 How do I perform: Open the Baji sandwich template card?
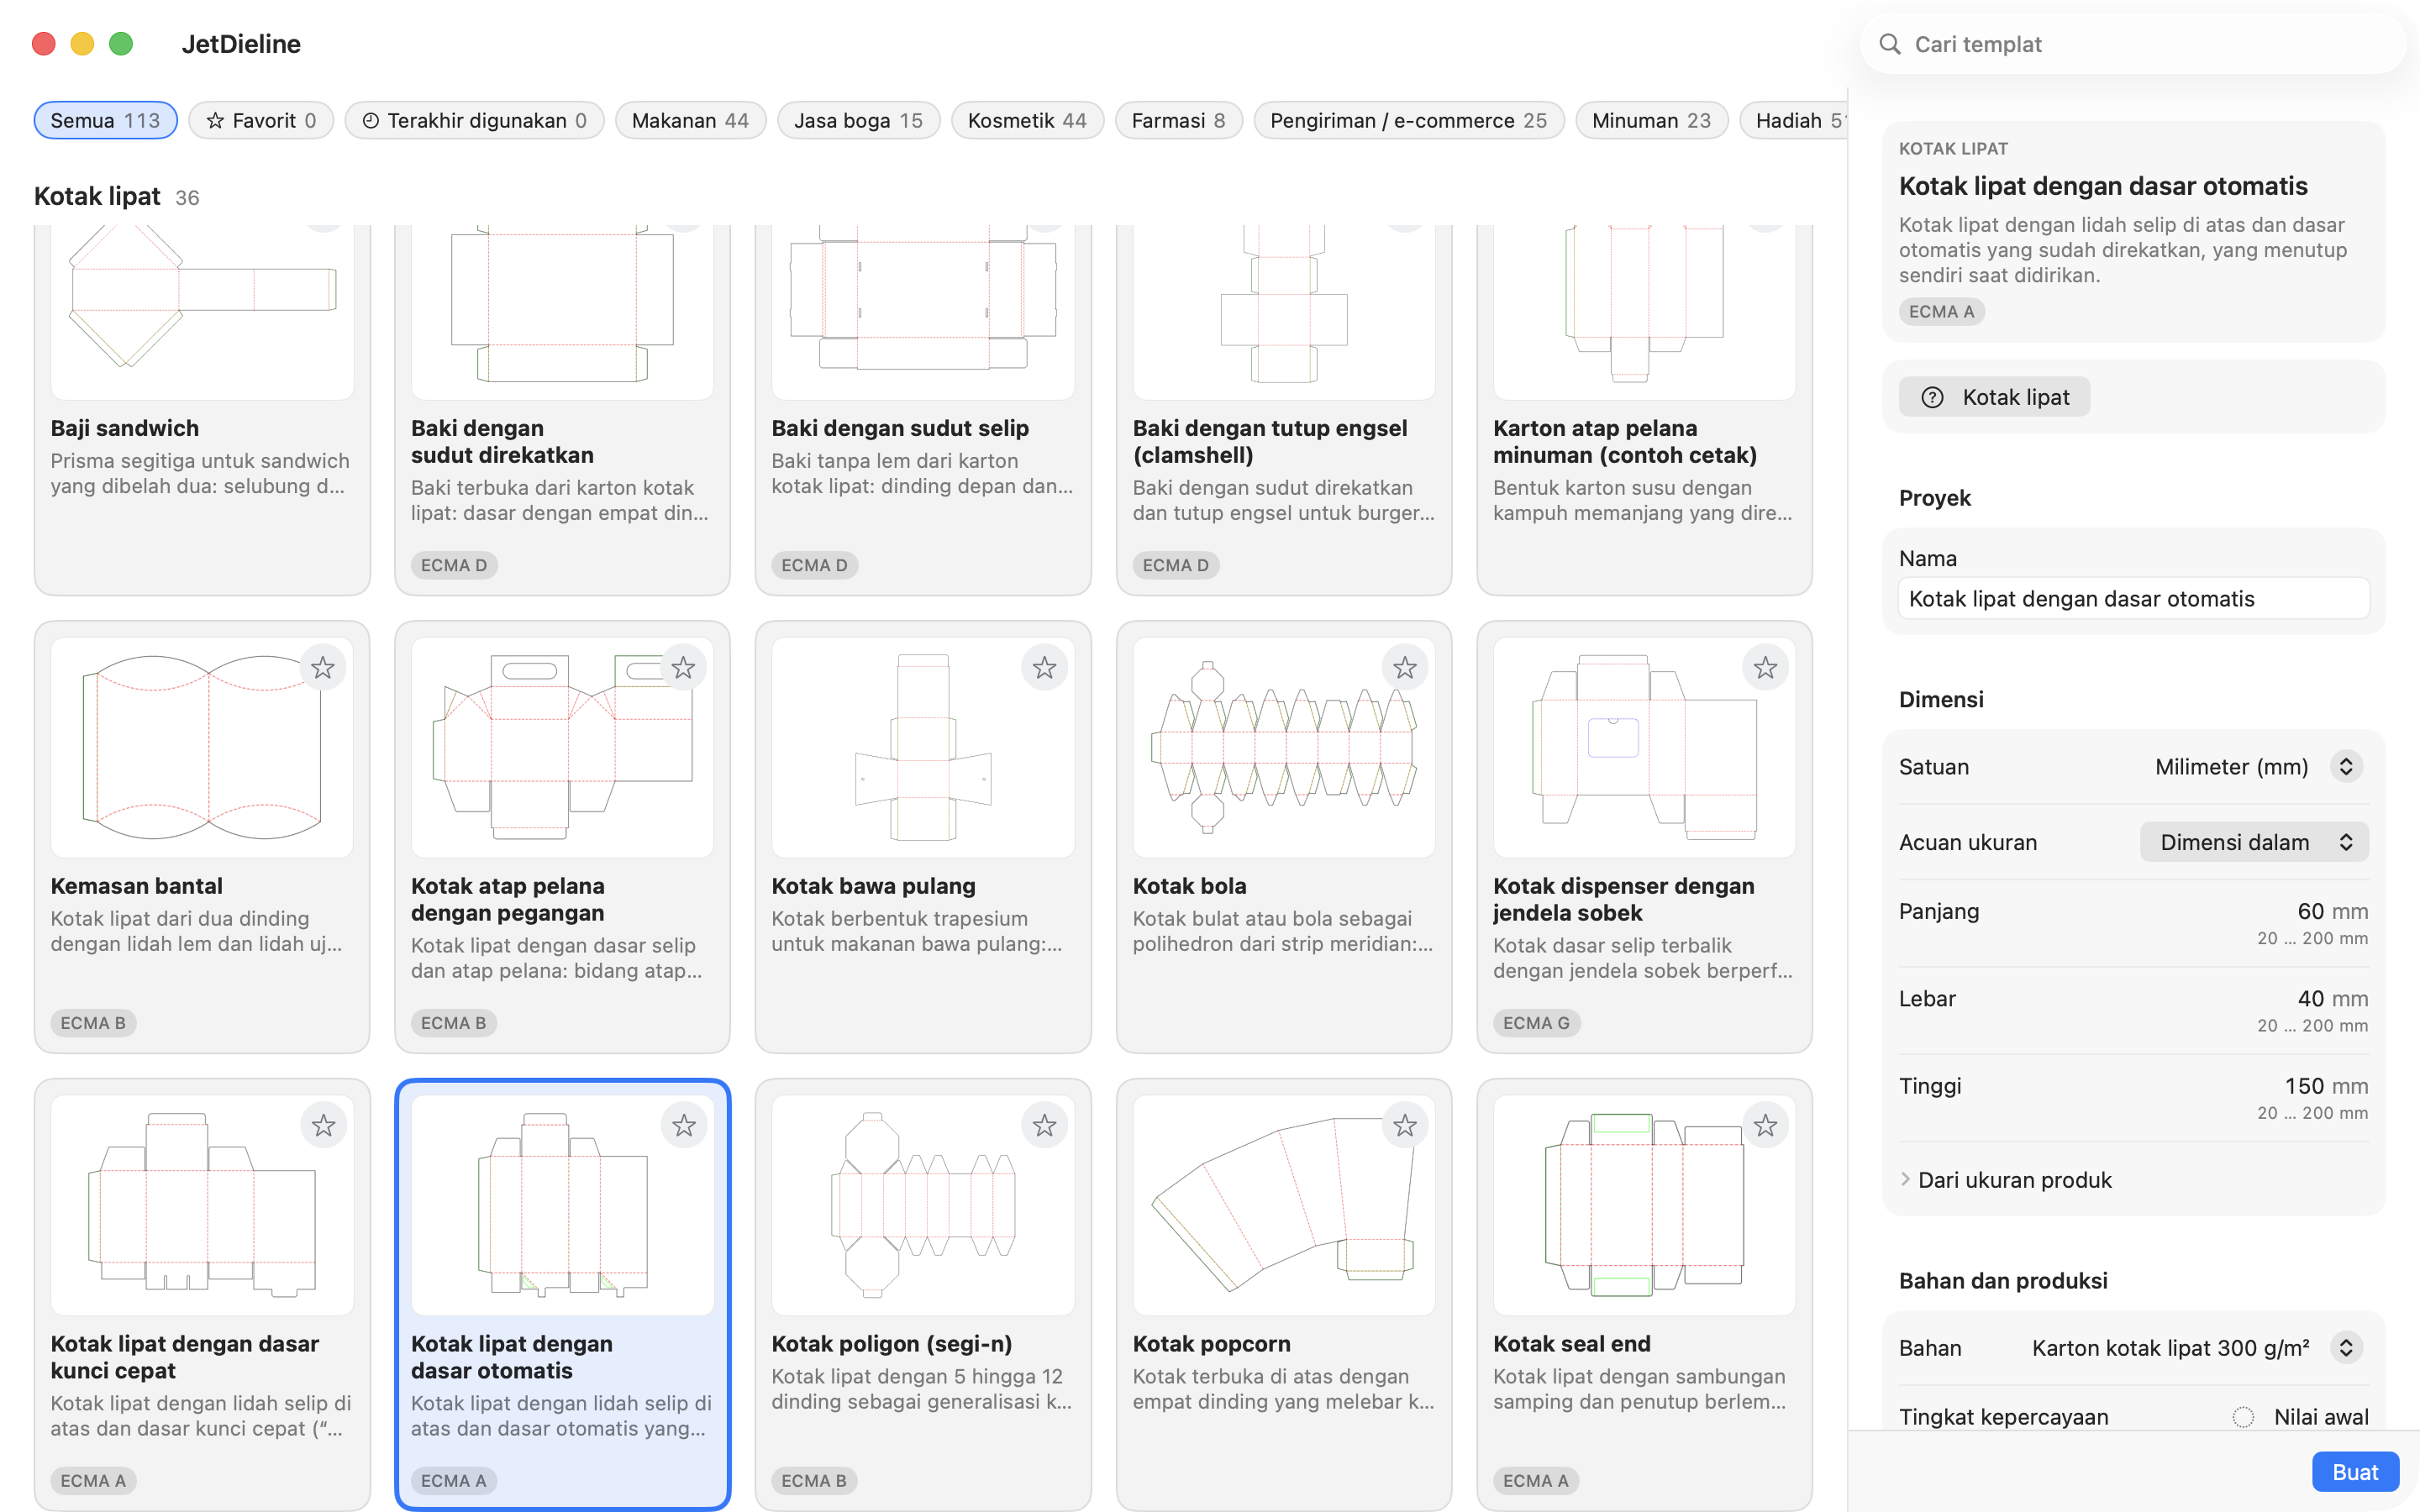(202, 410)
